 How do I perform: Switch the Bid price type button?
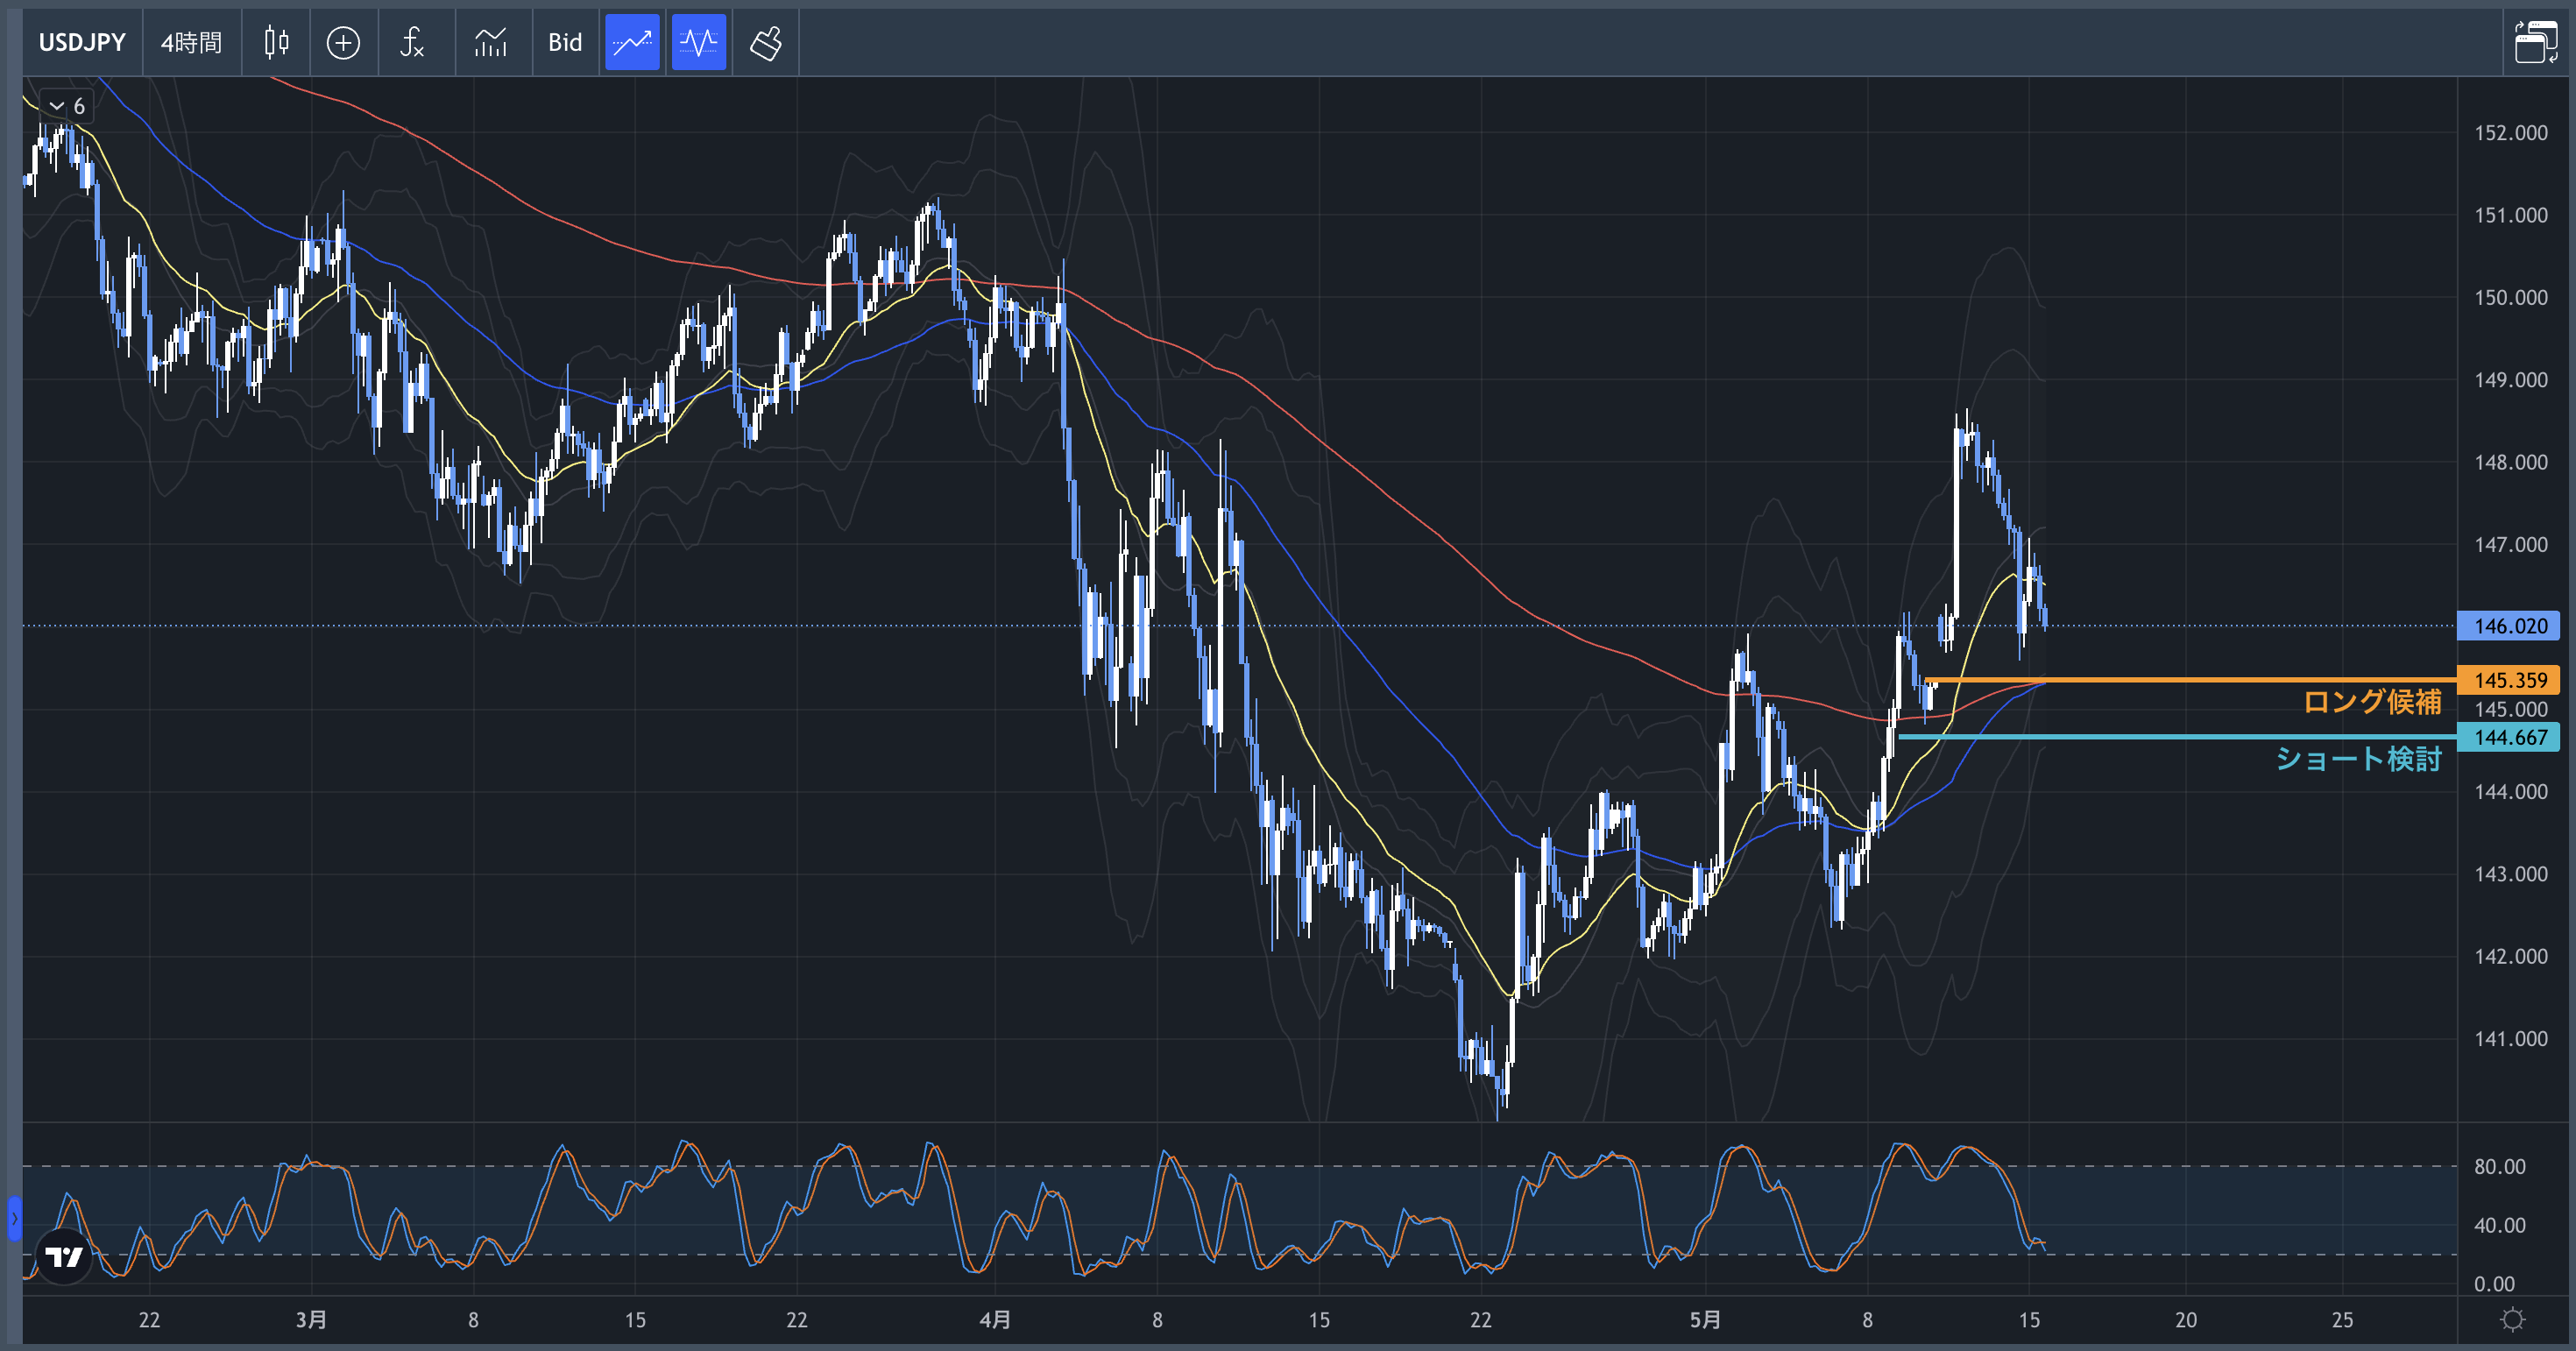[x=565, y=42]
